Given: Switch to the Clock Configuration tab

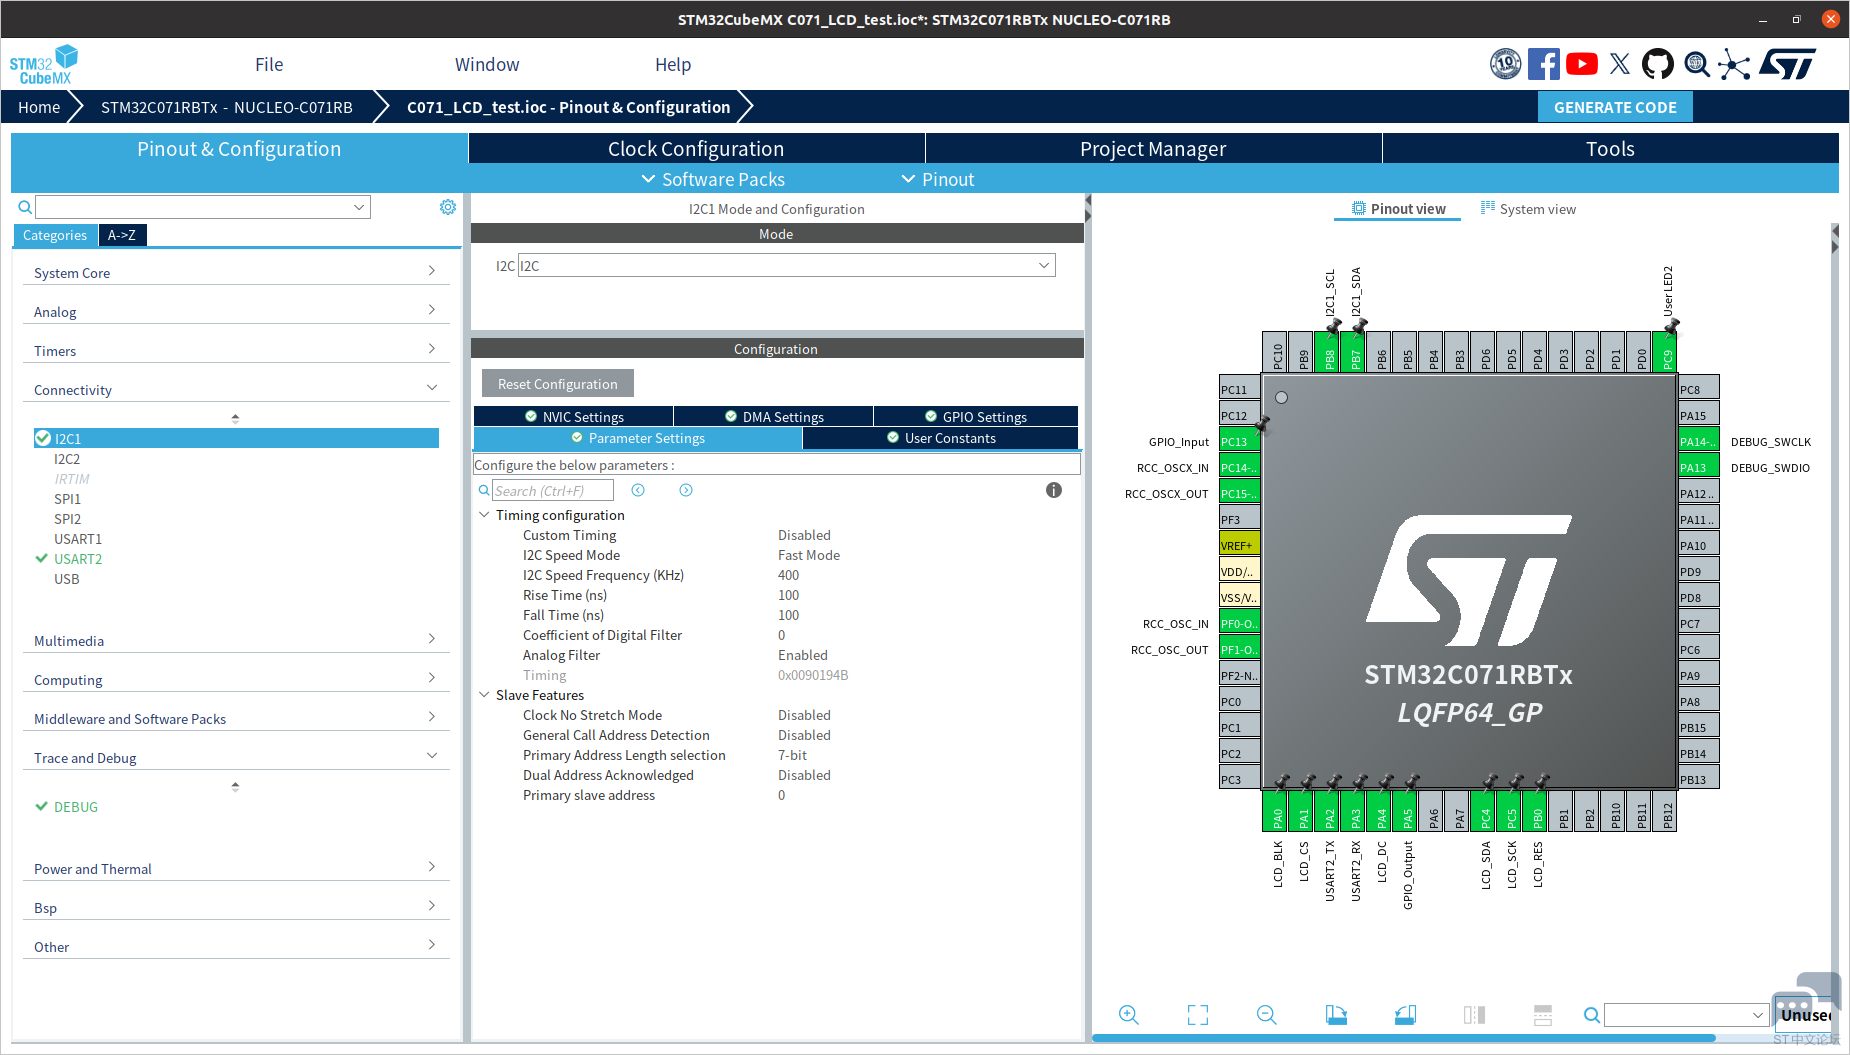Looking at the screenshot, I should coord(696,148).
